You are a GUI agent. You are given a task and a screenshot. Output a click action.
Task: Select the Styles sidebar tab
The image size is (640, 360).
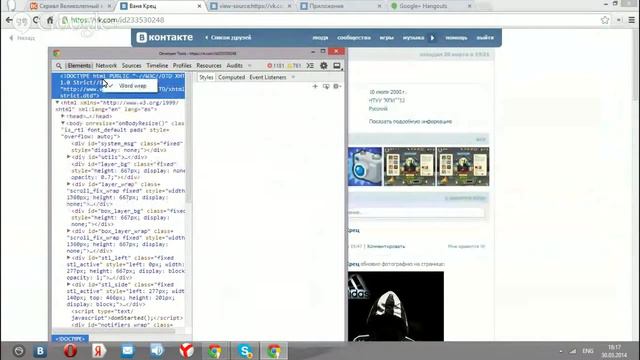pos(206,77)
